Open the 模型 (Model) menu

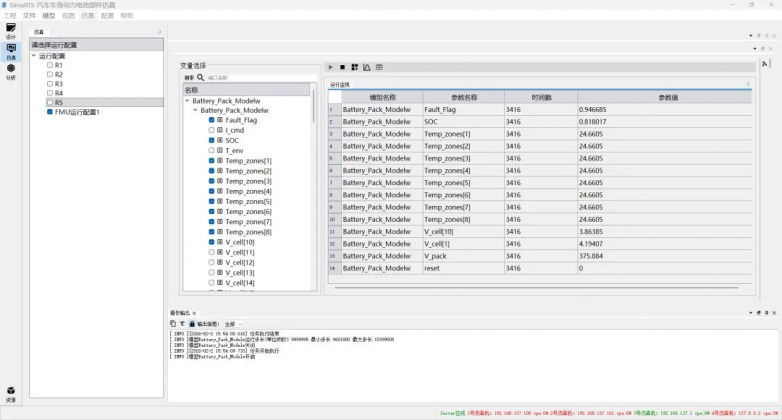point(48,16)
